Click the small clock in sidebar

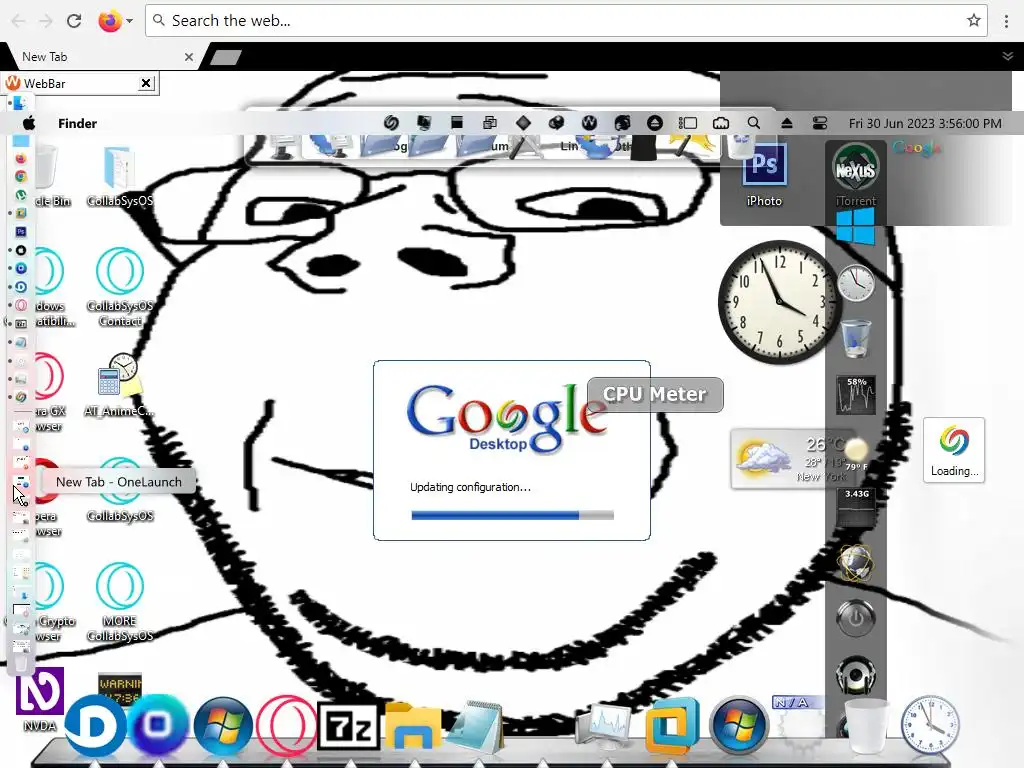point(856,283)
